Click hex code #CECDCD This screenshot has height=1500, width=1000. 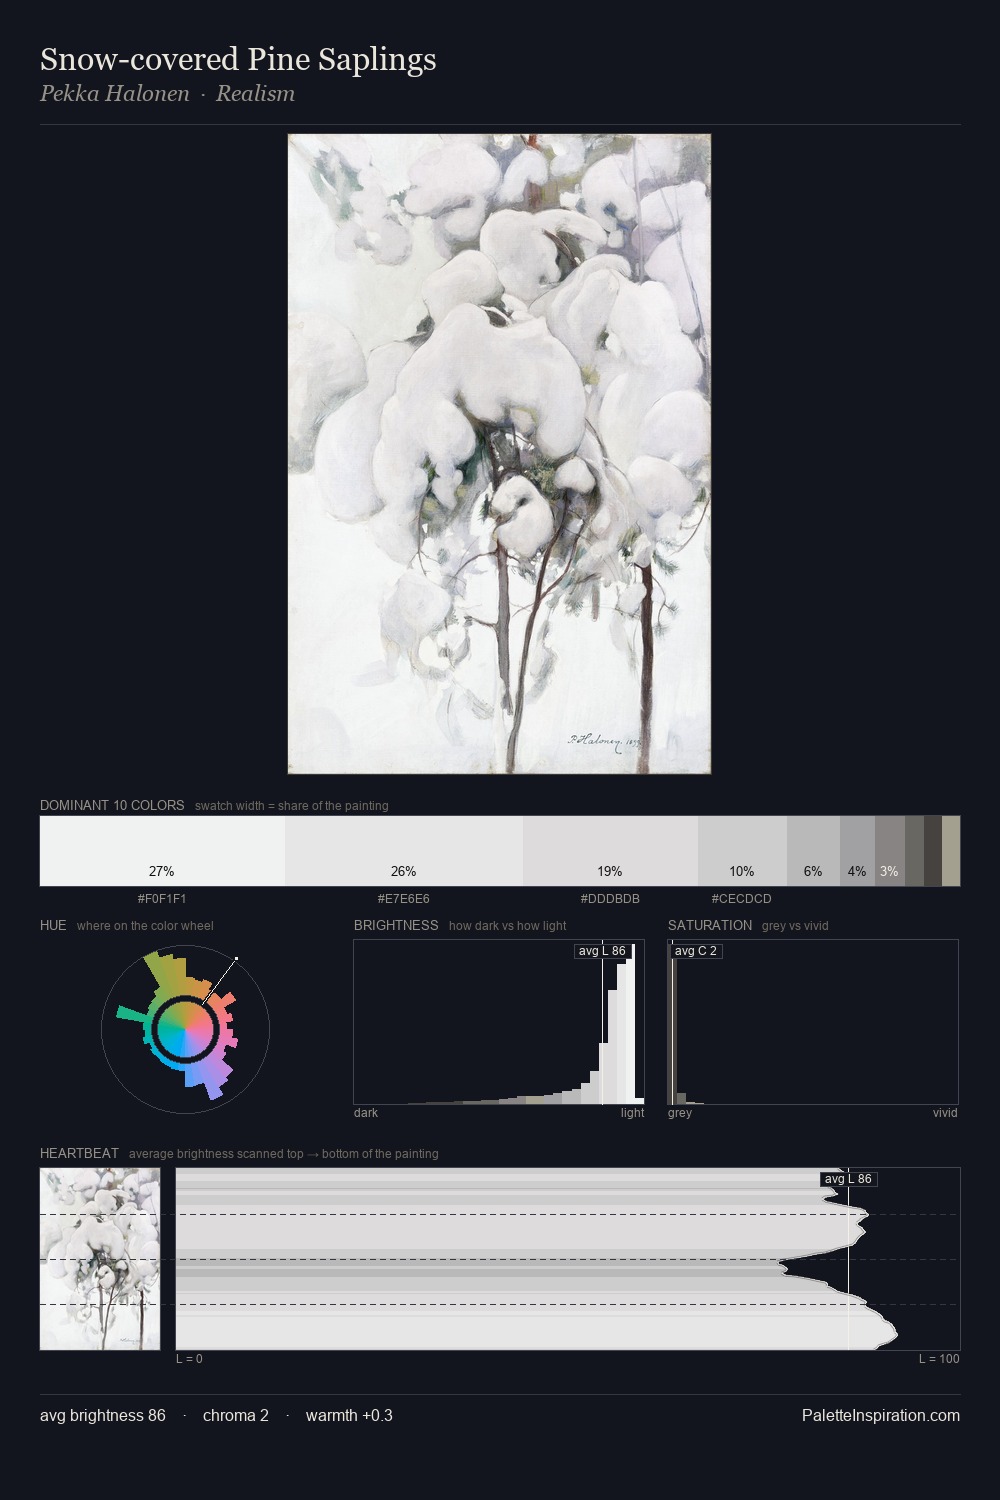(742, 899)
